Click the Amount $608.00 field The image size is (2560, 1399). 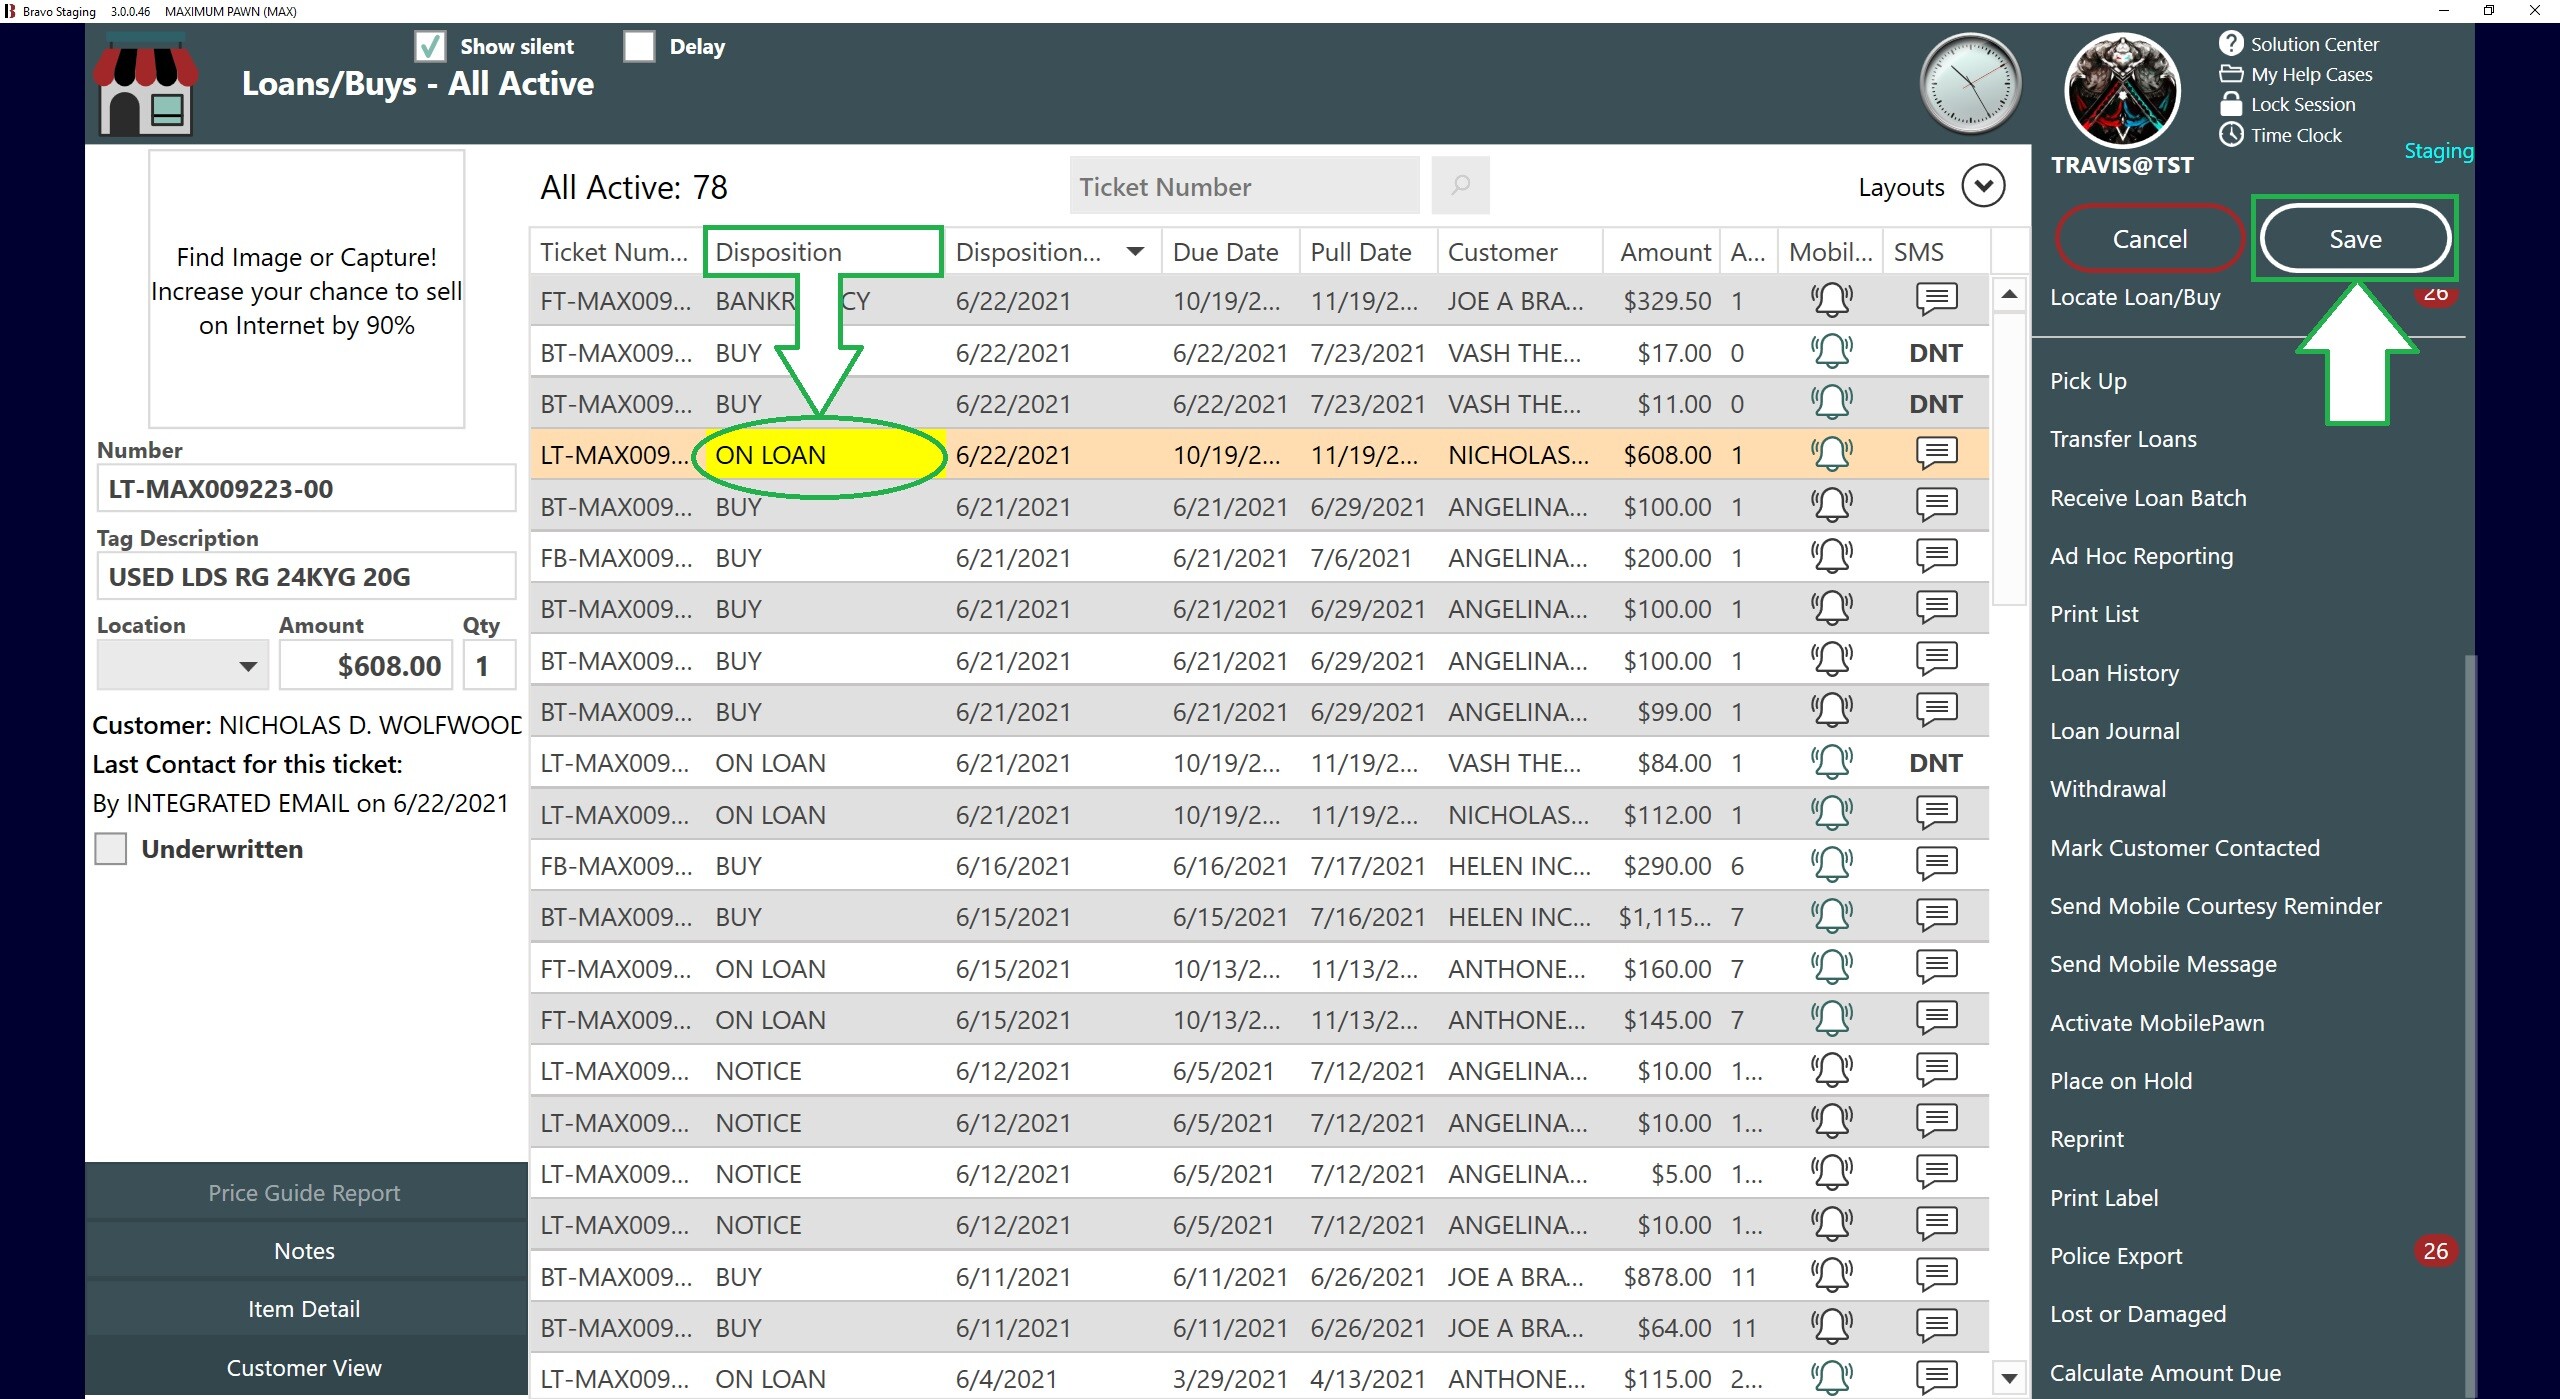click(x=365, y=665)
